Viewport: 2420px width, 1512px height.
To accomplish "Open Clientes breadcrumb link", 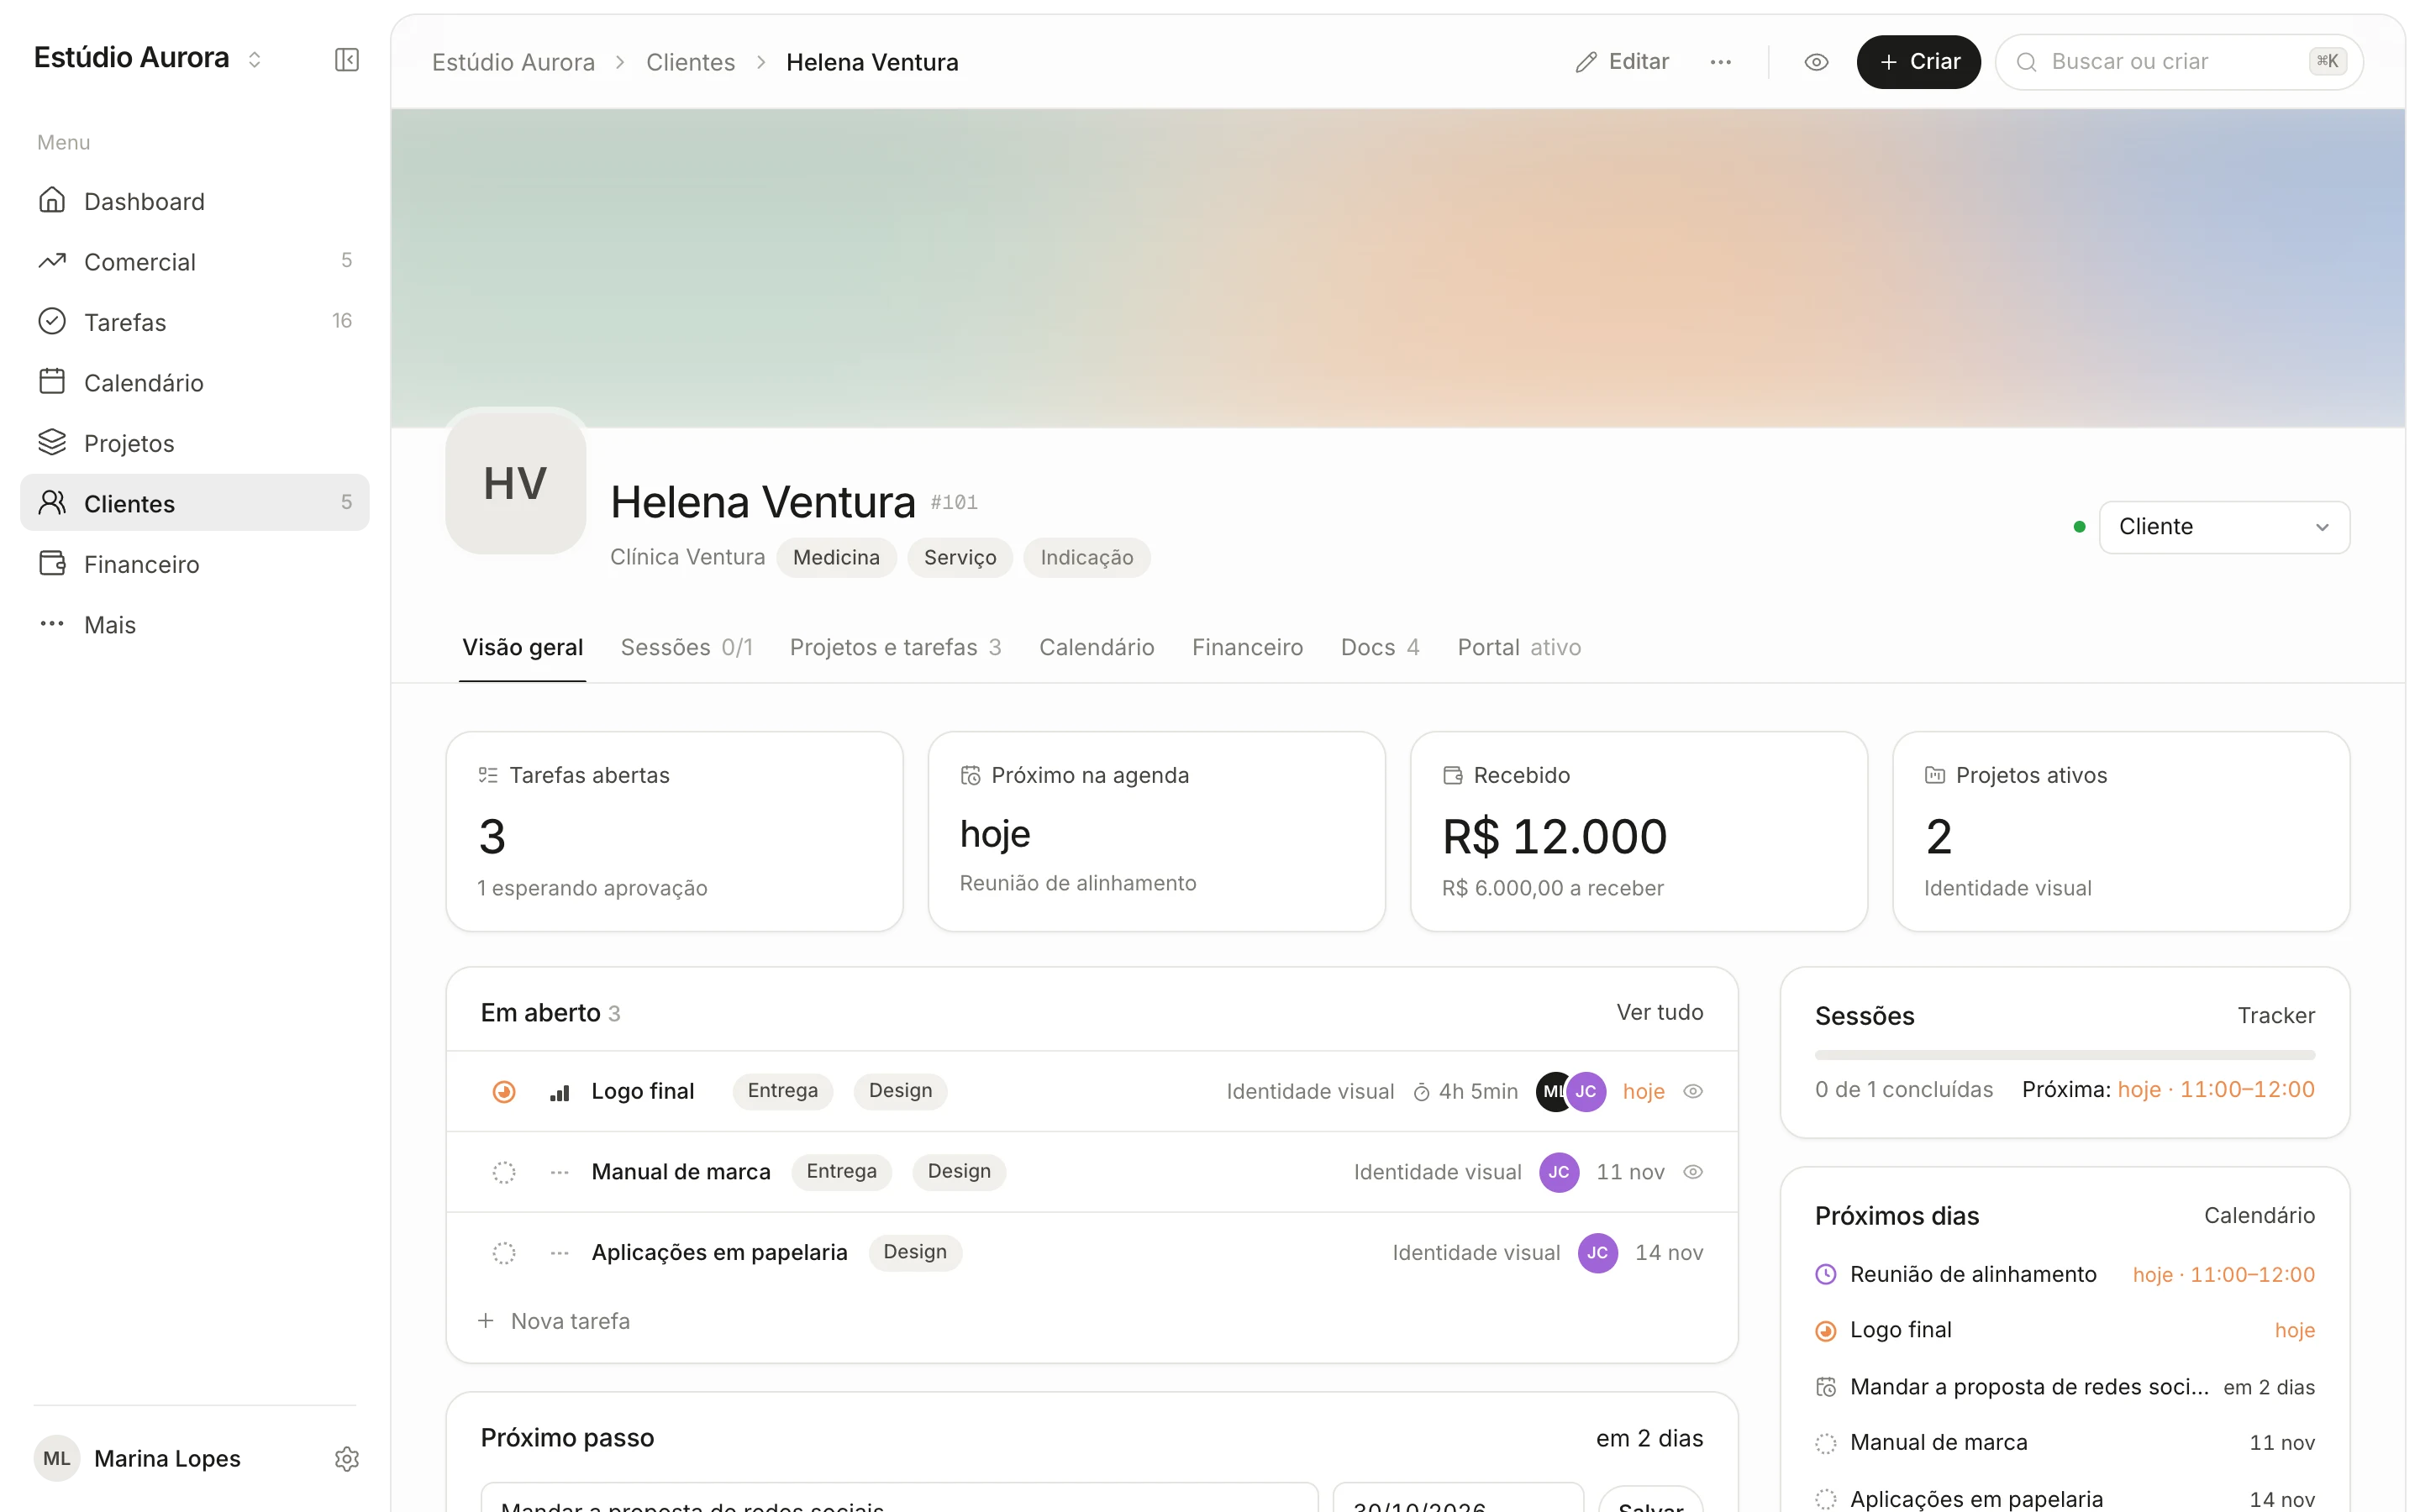I will point(690,62).
